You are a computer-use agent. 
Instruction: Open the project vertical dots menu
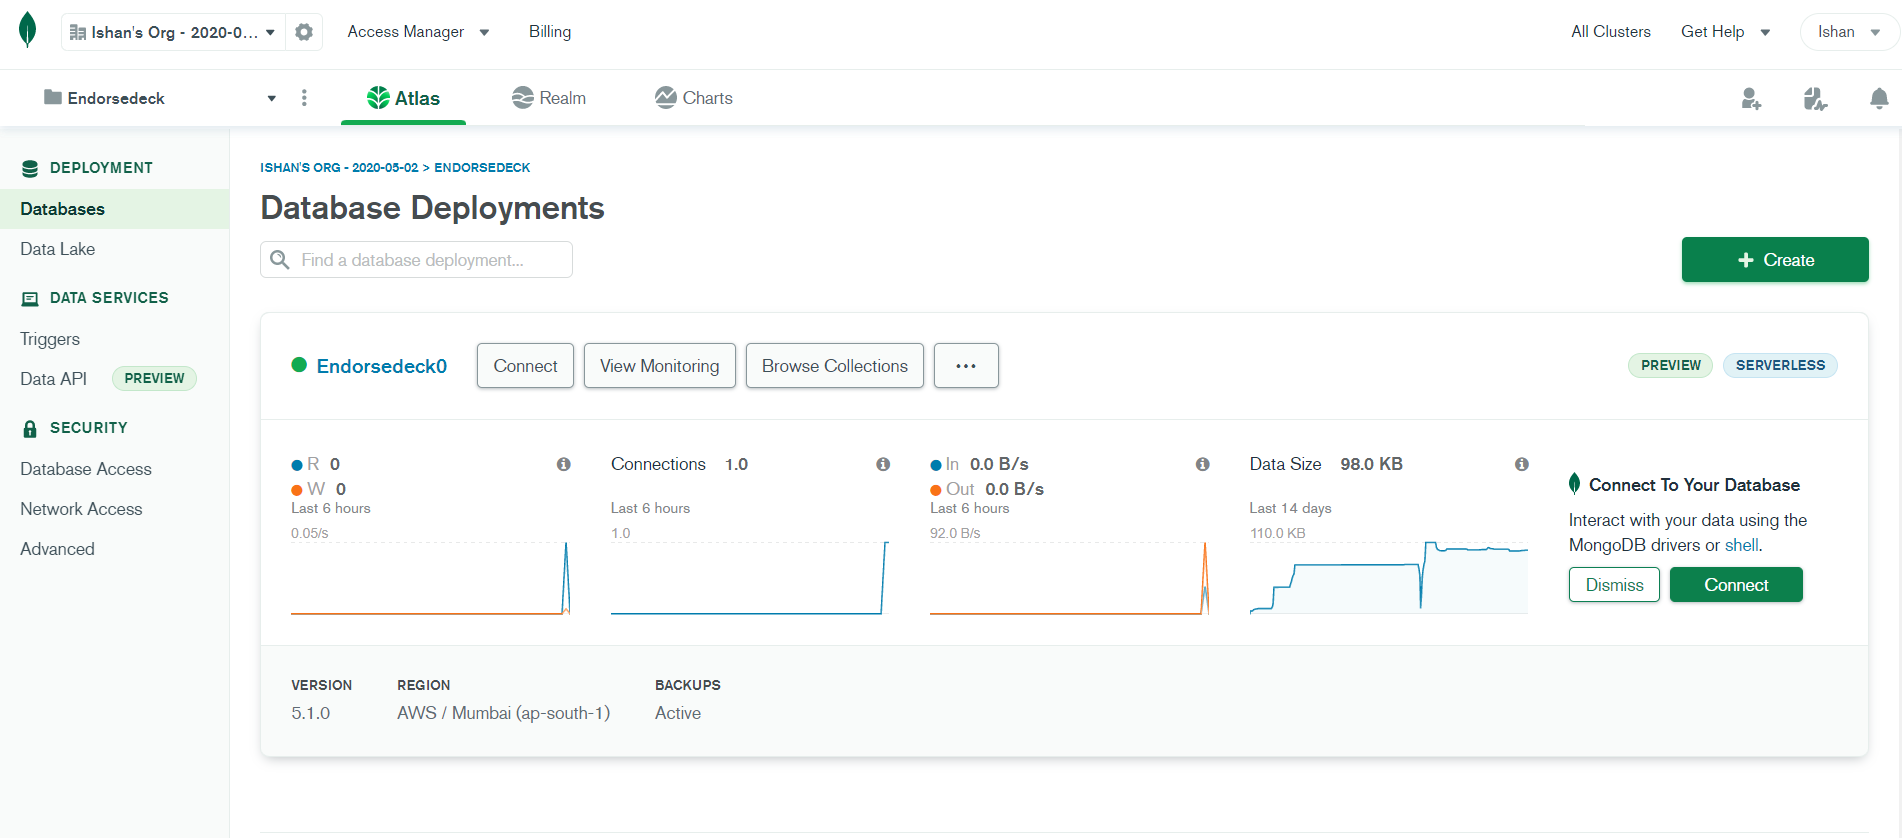click(304, 98)
